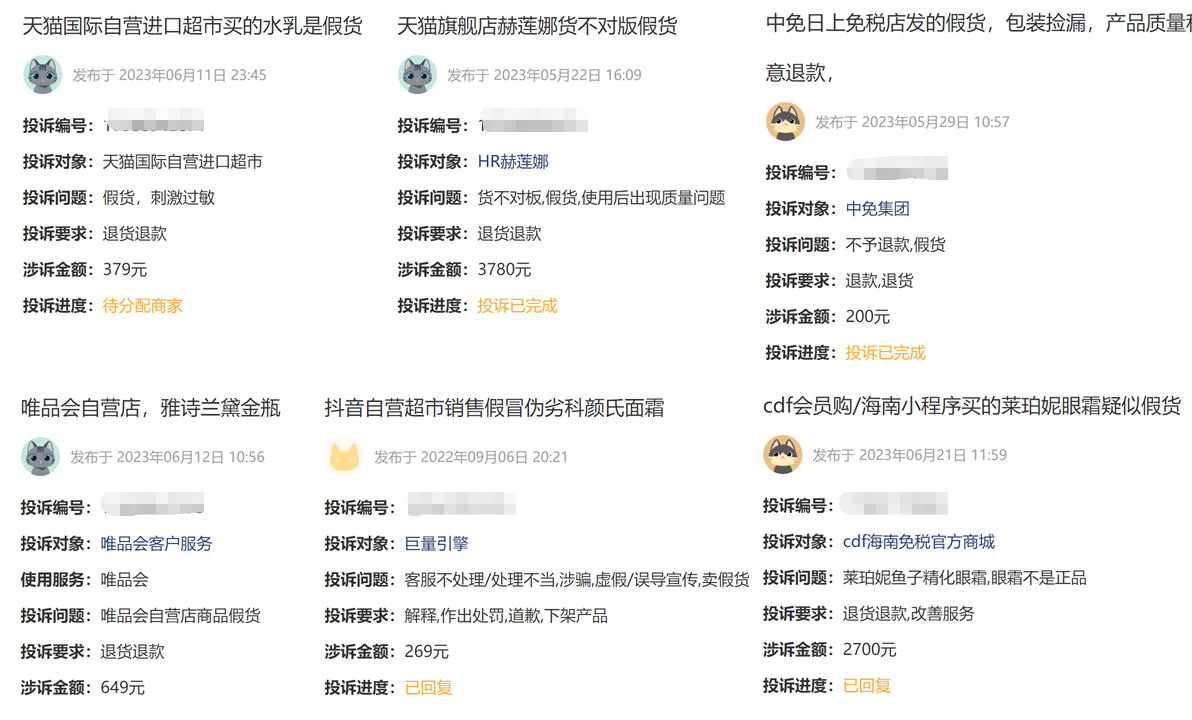Click the yellow cat avatar on the 抖音自营超市 complaint
Screen dimensions: 1192x720
344,457
